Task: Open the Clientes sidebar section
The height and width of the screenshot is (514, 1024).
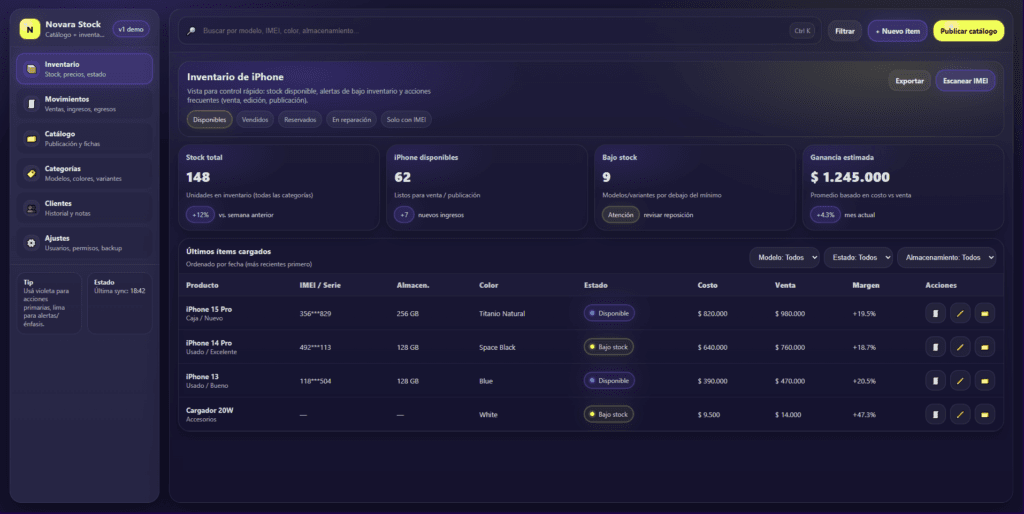Action: click(x=85, y=208)
